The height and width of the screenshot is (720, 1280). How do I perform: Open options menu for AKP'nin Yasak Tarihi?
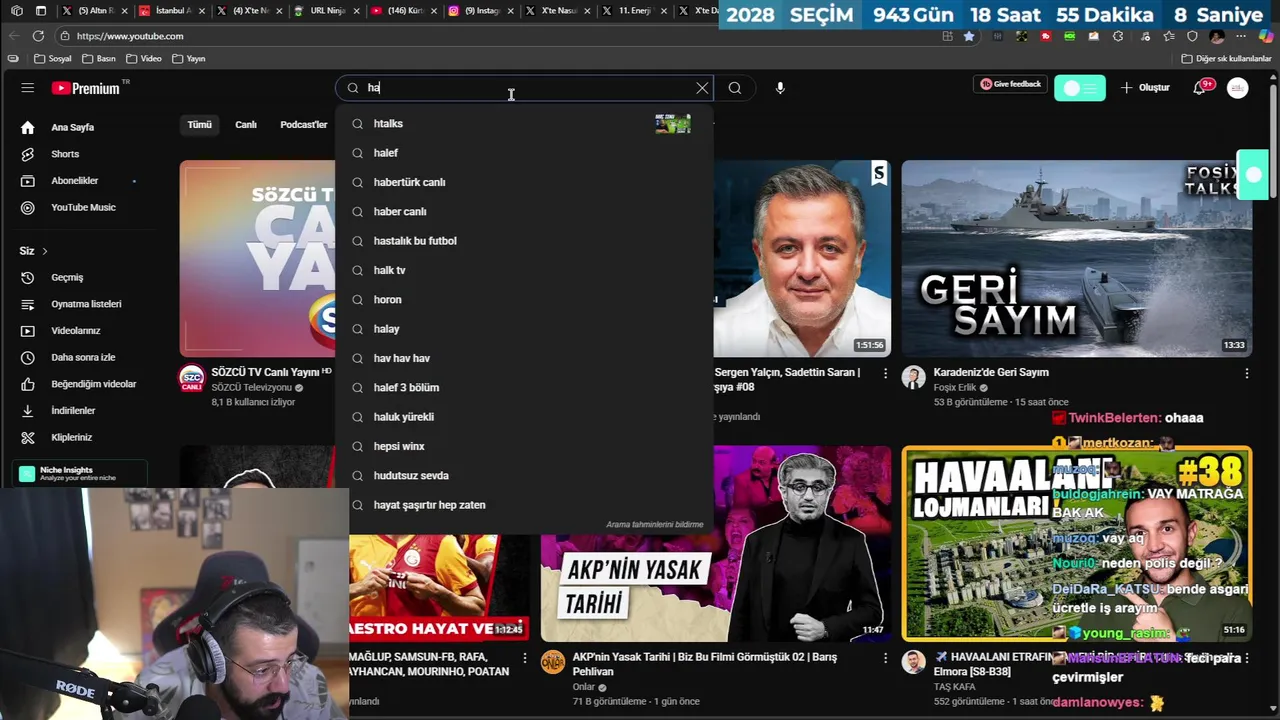[x=885, y=658]
